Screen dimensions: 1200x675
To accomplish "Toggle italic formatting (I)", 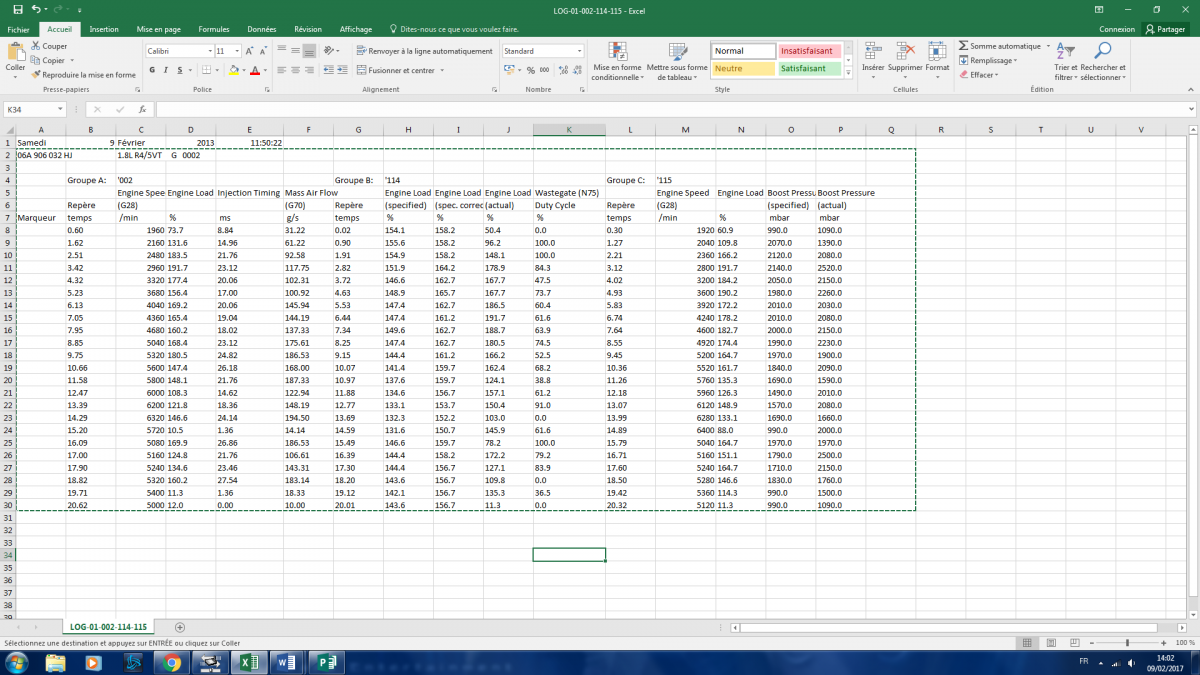I will [166, 71].
